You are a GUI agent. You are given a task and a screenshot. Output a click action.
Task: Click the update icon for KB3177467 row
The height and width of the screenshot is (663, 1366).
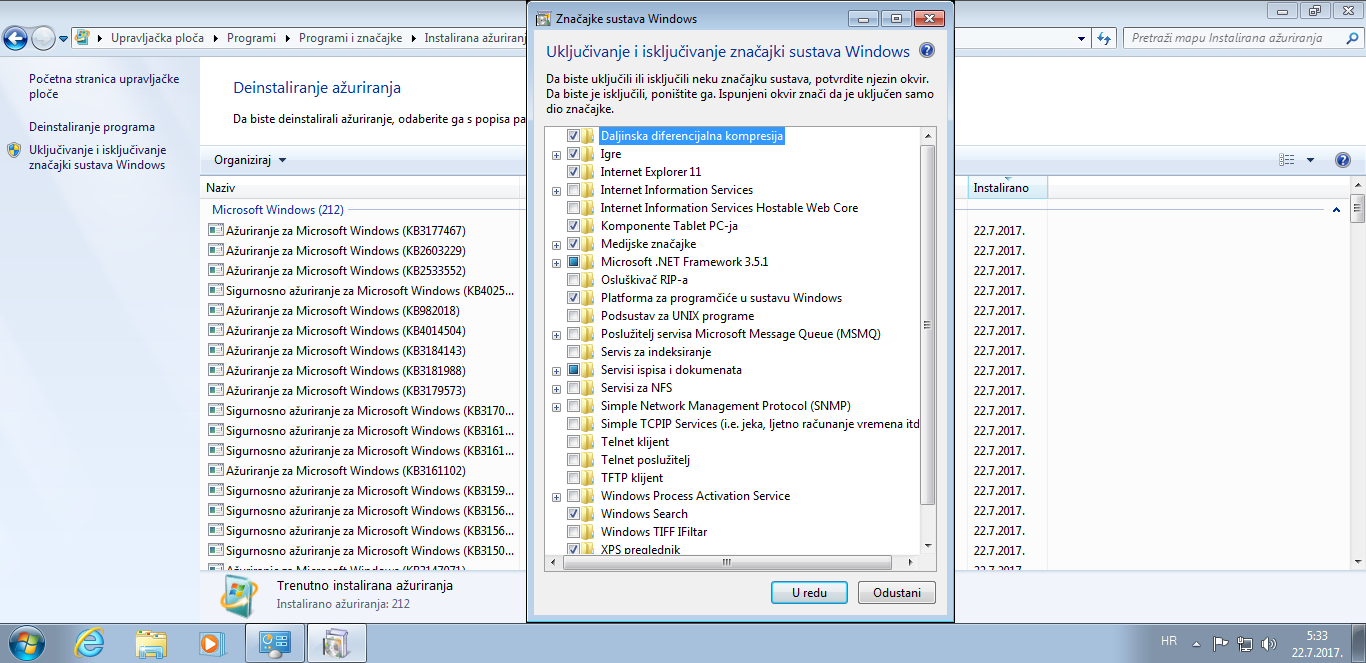tap(215, 230)
